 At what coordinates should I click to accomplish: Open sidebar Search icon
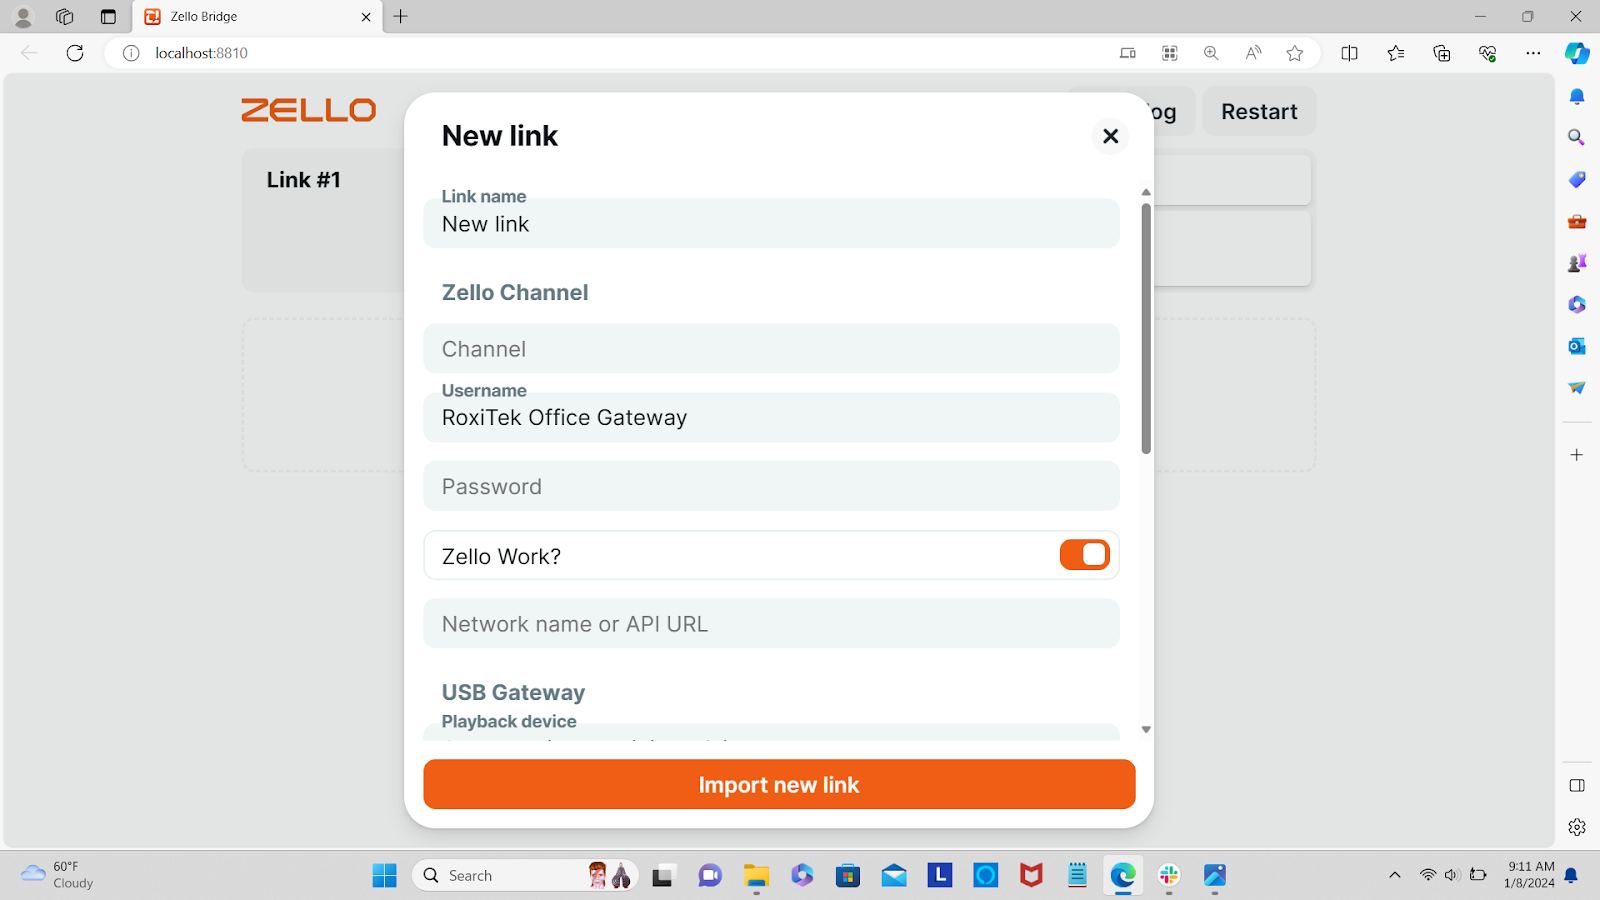[1577, 137]
